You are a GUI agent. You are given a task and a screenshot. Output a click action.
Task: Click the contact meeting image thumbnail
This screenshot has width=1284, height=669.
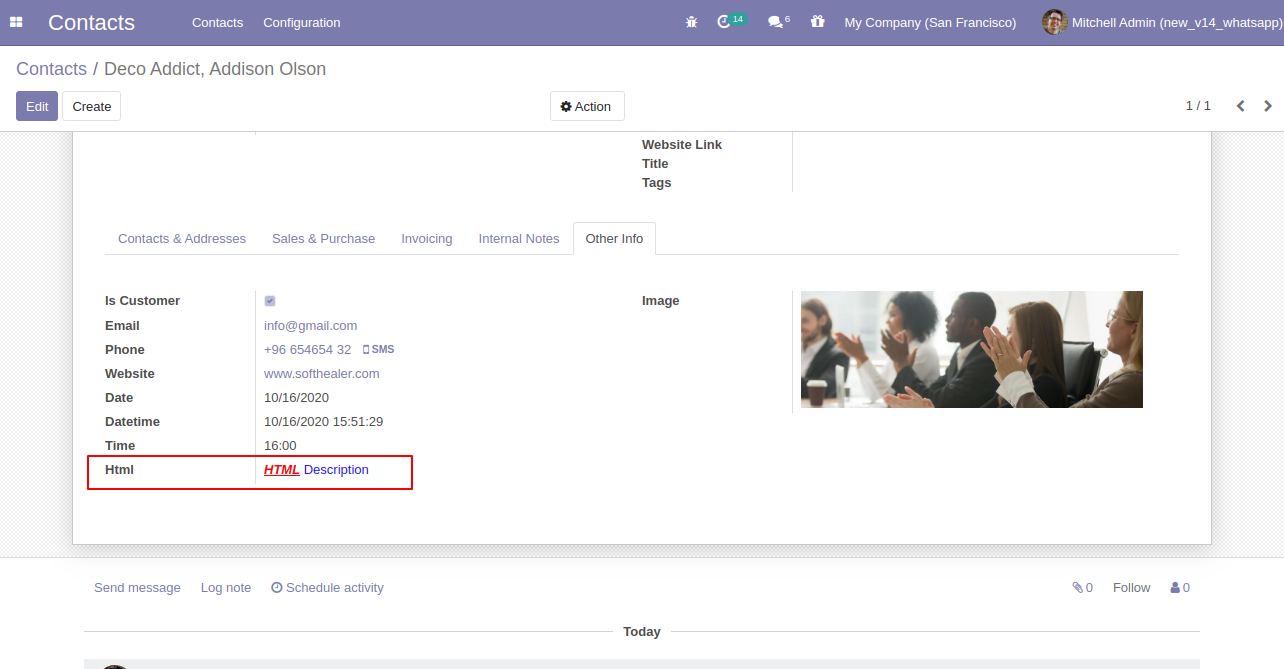click(x=971, y=349)
